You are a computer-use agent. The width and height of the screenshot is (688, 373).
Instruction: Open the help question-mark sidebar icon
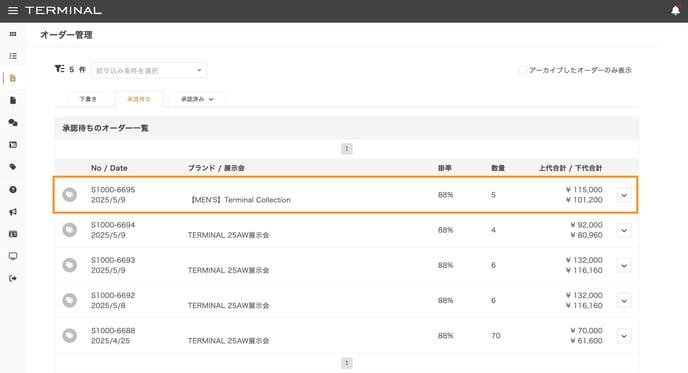pyautogui.click(x=13, y=190)
